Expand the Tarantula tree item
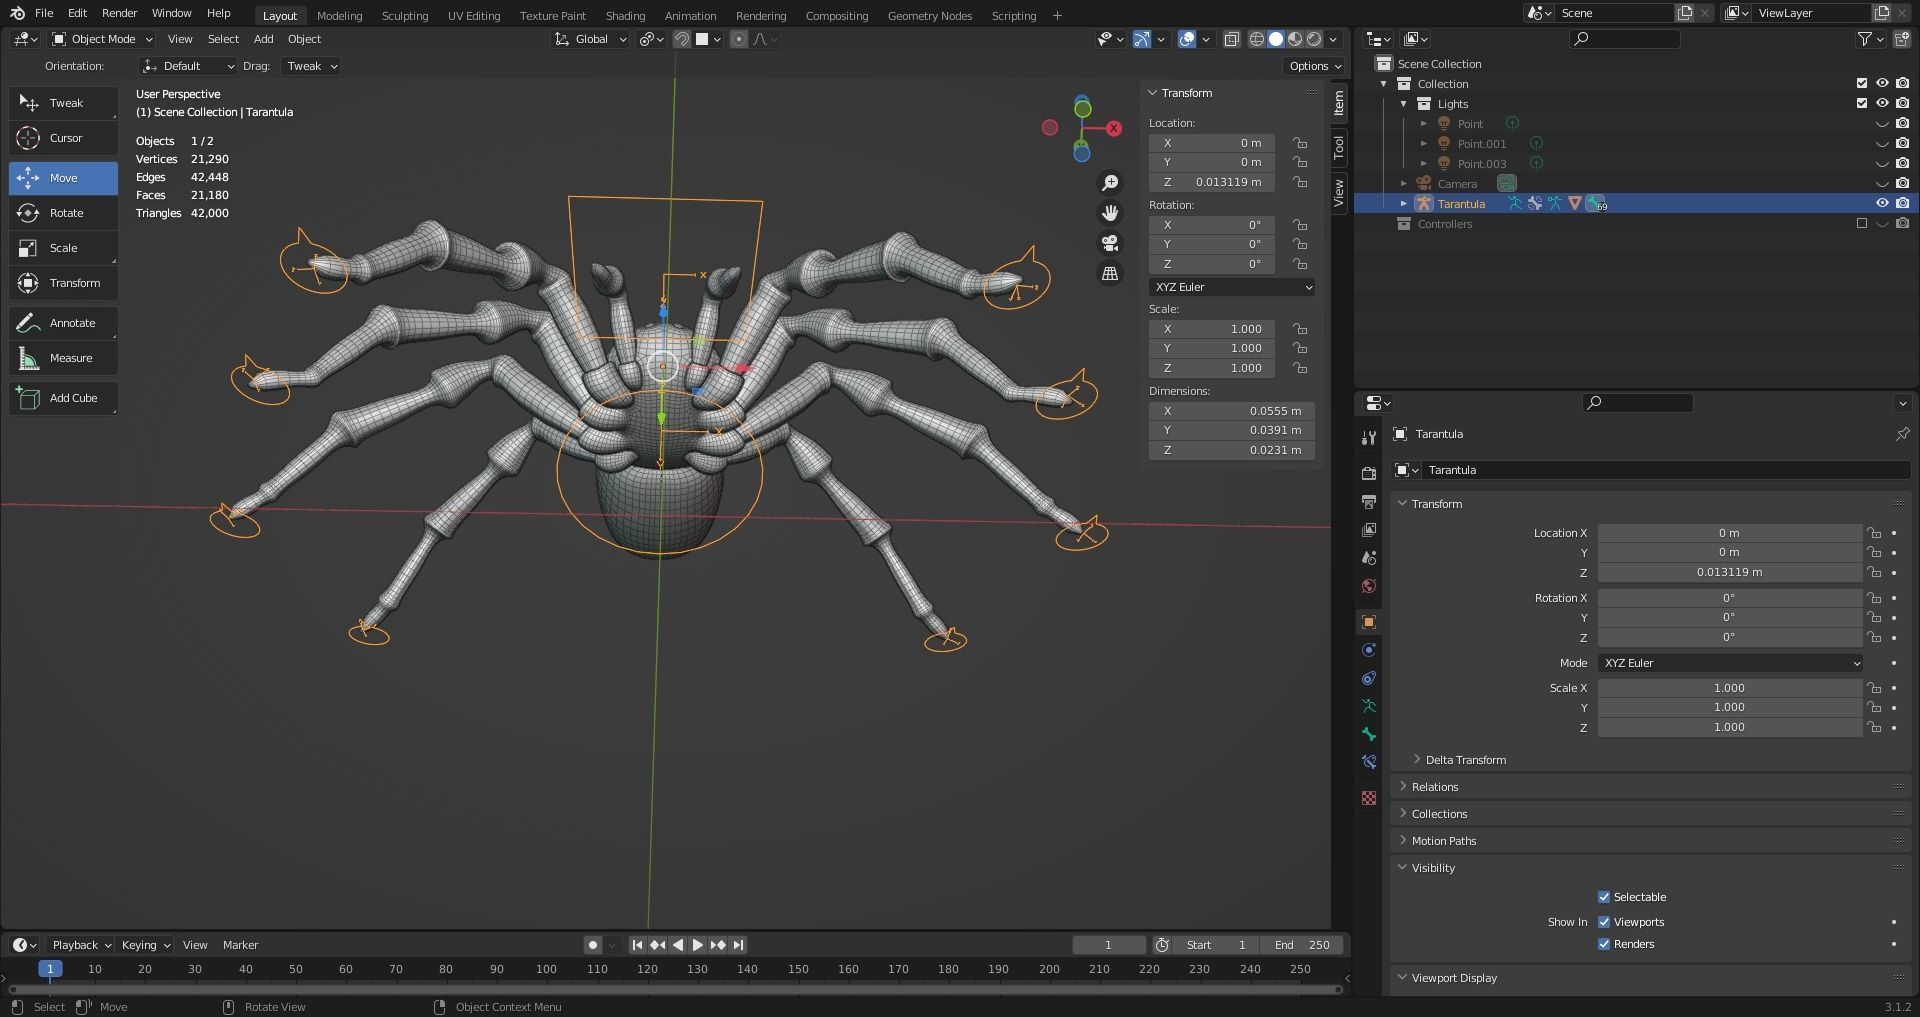The width and height of the screenshot is (1920, 1017). [1403, 204]
